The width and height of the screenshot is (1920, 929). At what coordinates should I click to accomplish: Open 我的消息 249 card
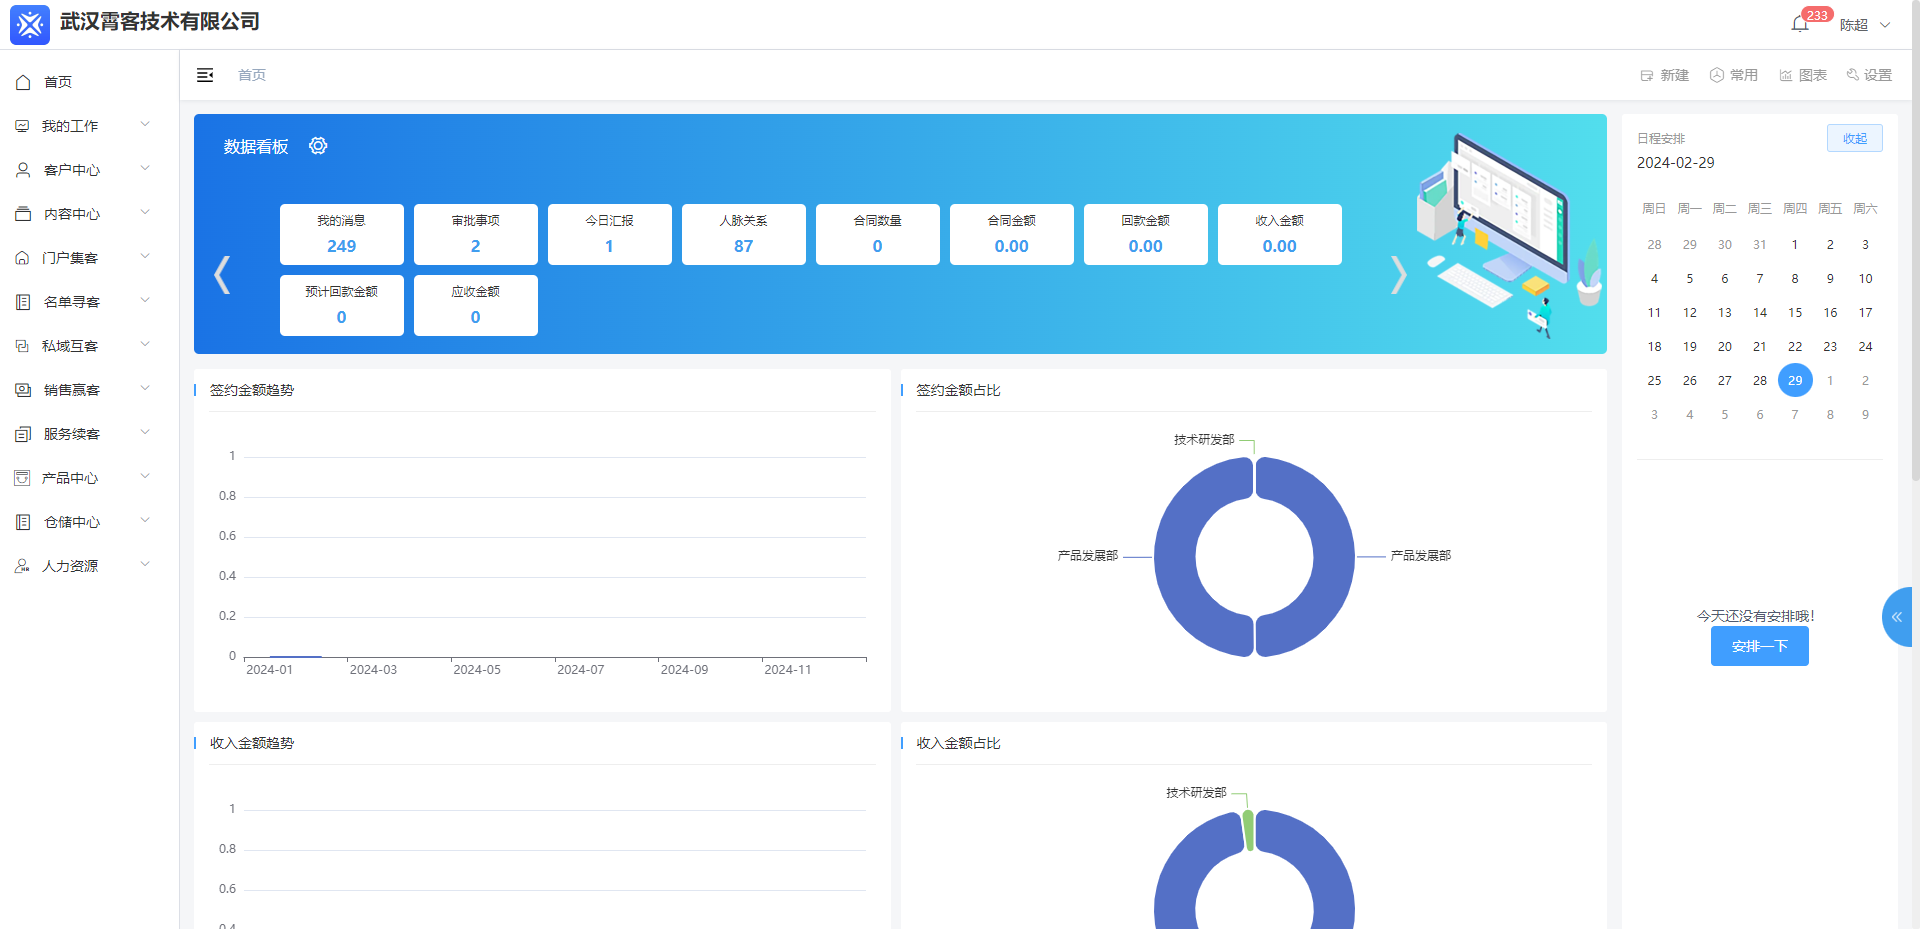click(342, 234)
